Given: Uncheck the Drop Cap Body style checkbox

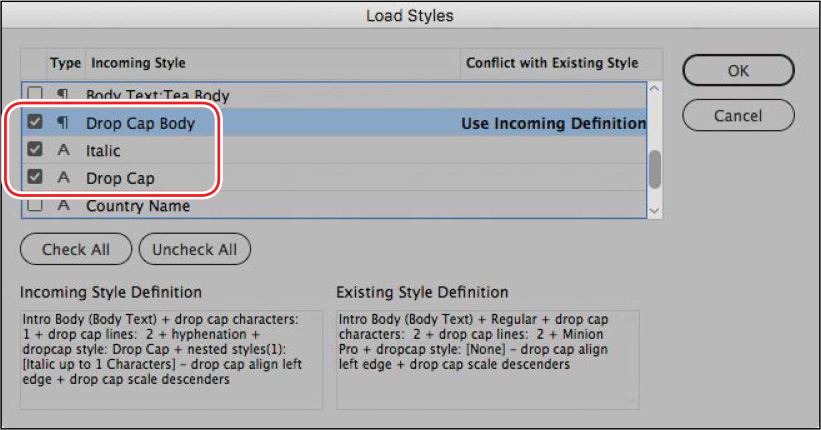Looking at the screenshot, I should coord(35,122).
